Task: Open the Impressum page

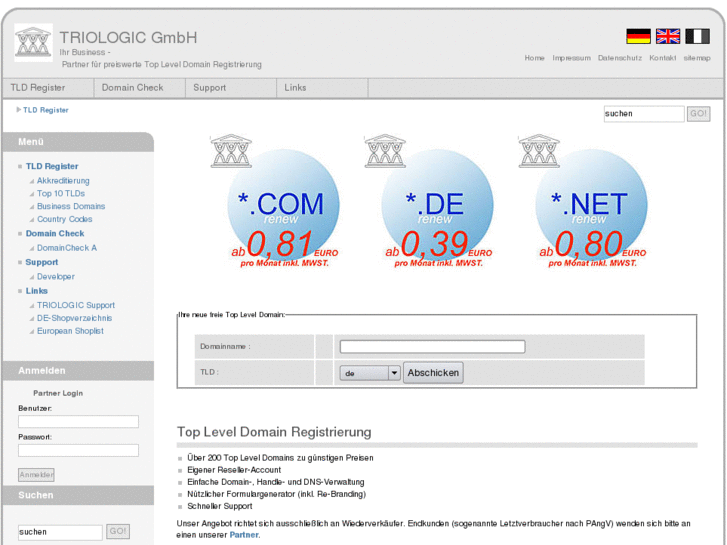Action: click(x=571, y=58)
